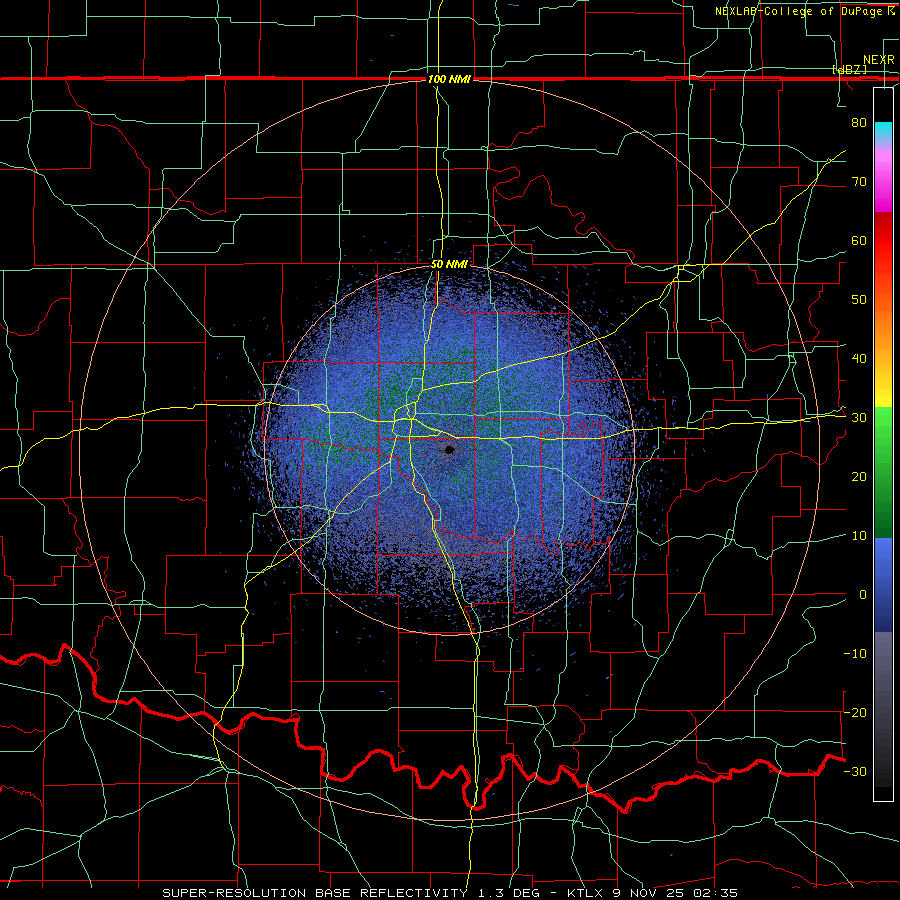
Task: Click the 10 value on the dBZ scale
Action: click(x=859, y=536)
